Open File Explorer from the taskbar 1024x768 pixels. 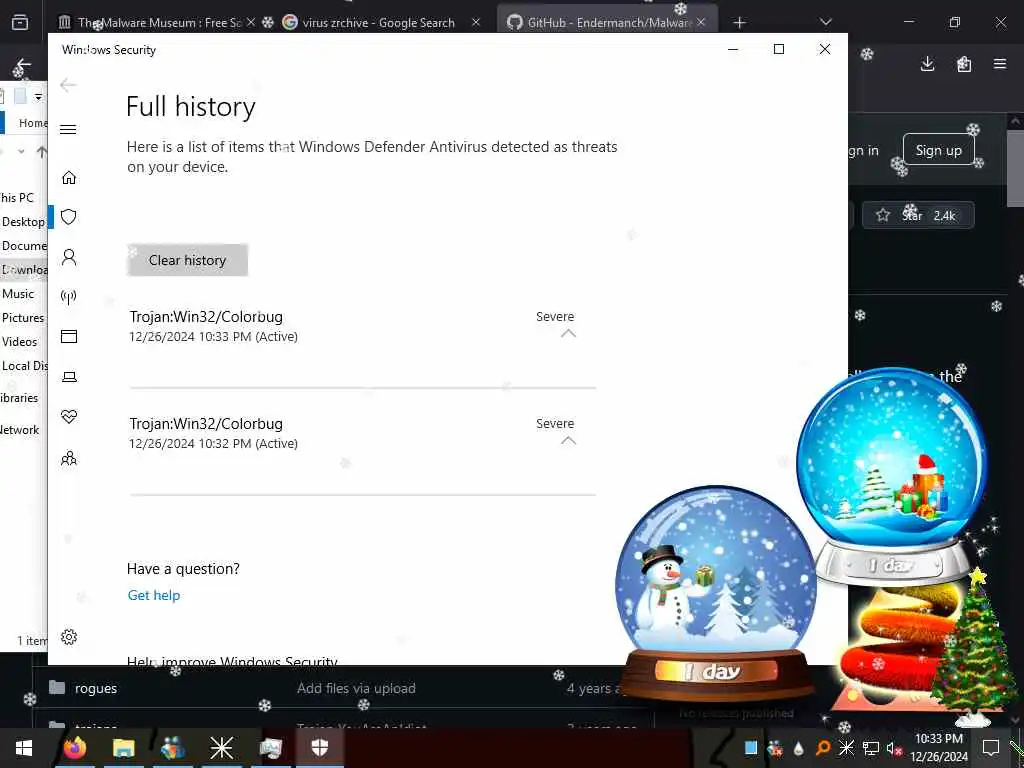123,748
